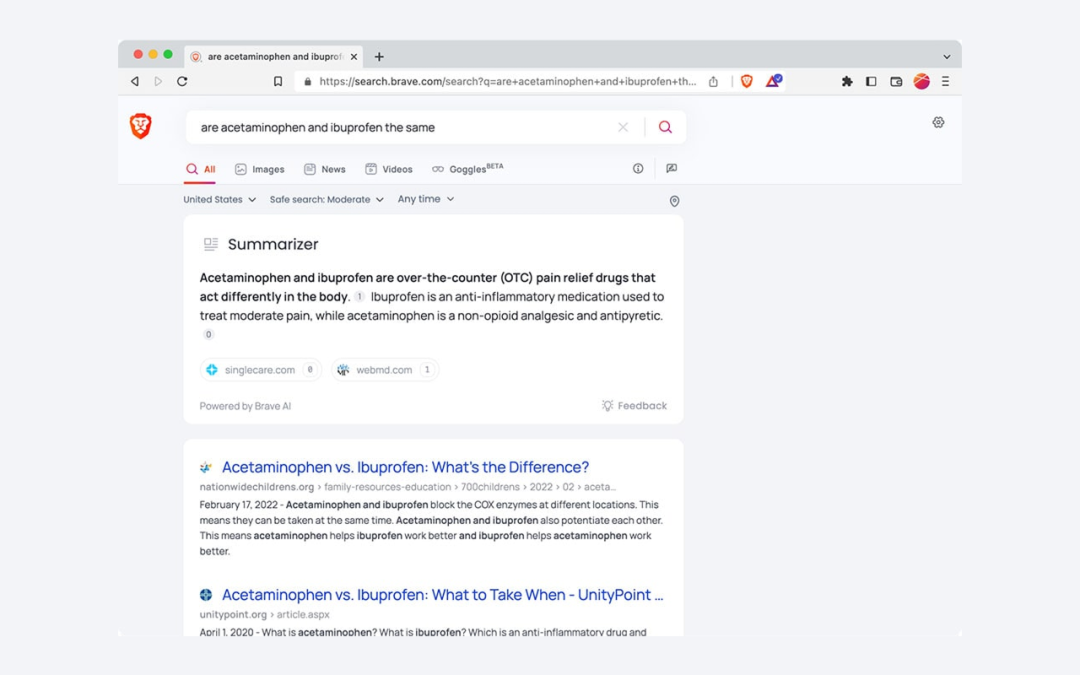Open the Goggles BETA tab
Image resolution: width=1080 pixels, height=675 pixels.
point(468,169)
